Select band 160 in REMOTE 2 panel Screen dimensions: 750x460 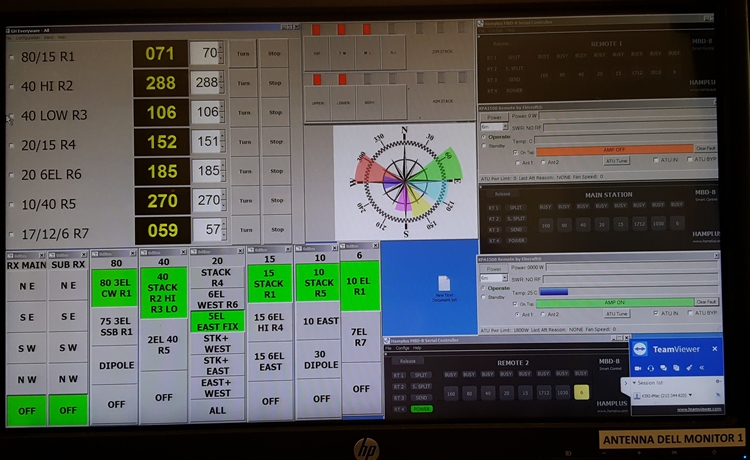tap(451, 393)
